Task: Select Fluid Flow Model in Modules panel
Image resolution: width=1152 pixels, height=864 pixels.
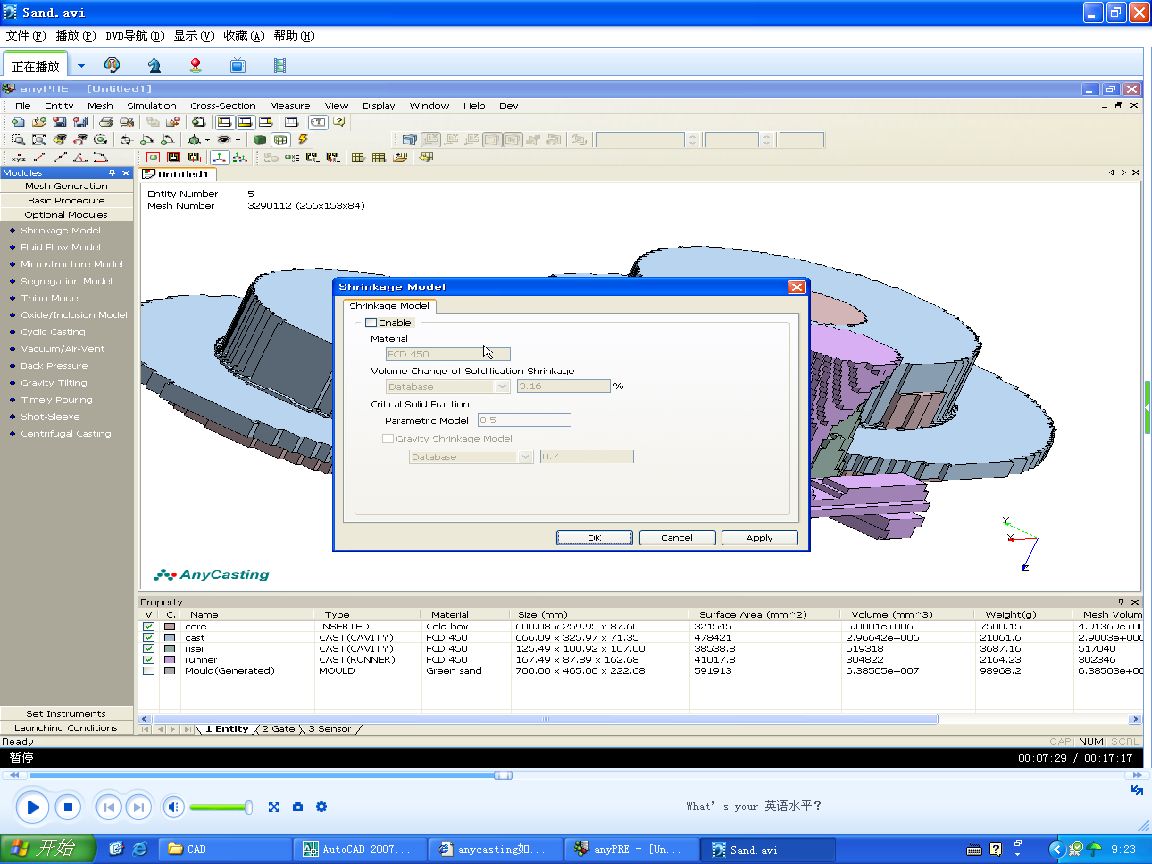Action: (60, 247)
